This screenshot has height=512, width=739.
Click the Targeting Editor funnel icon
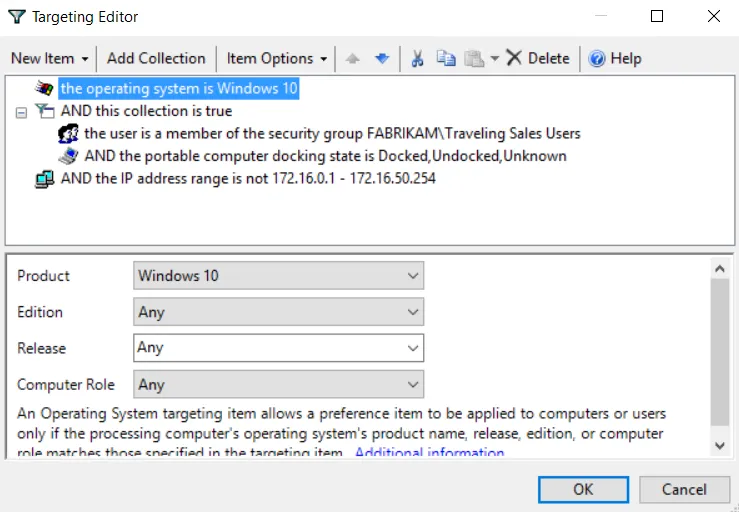(17, 17)
